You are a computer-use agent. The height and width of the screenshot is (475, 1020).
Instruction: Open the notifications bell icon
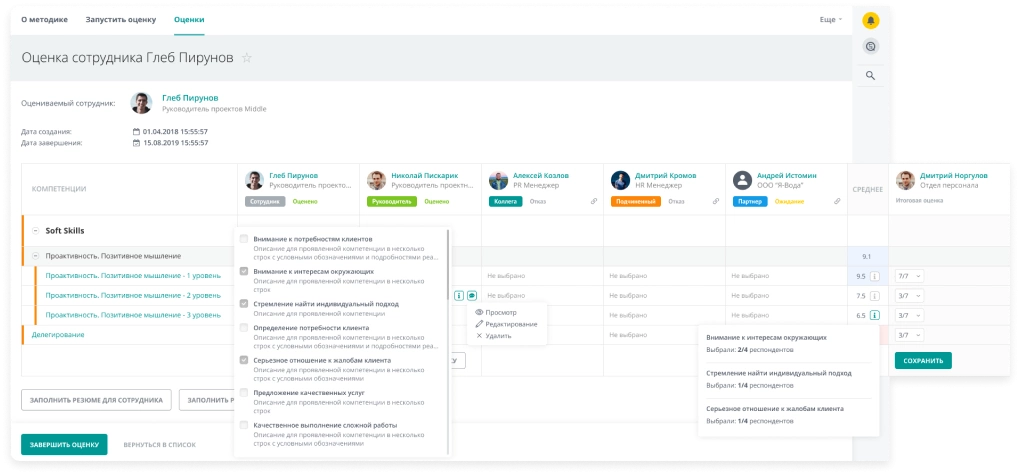click(x=870, y=21)
